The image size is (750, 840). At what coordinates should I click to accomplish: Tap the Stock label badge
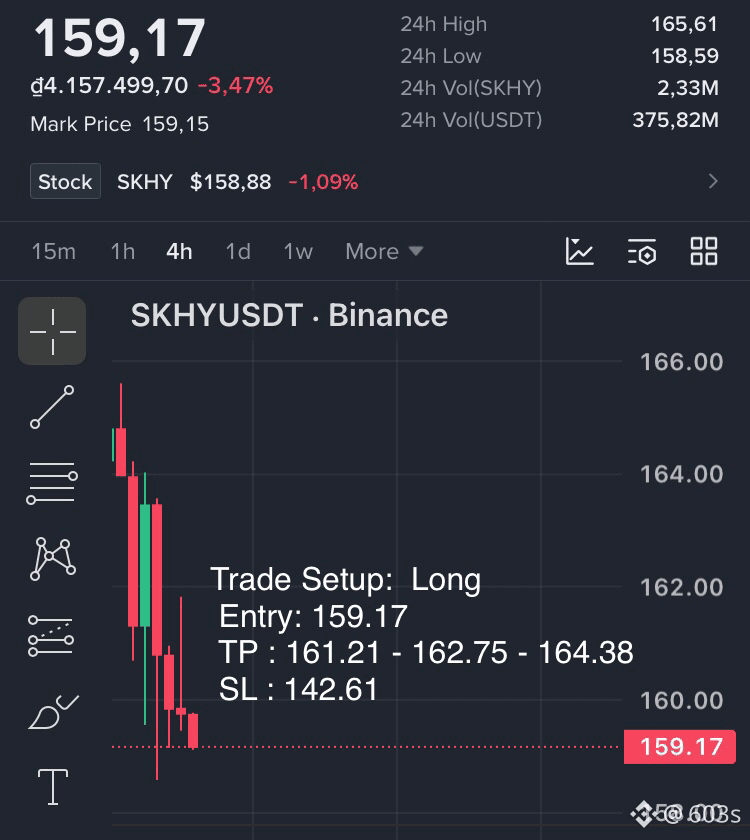[x=65, y=181]
